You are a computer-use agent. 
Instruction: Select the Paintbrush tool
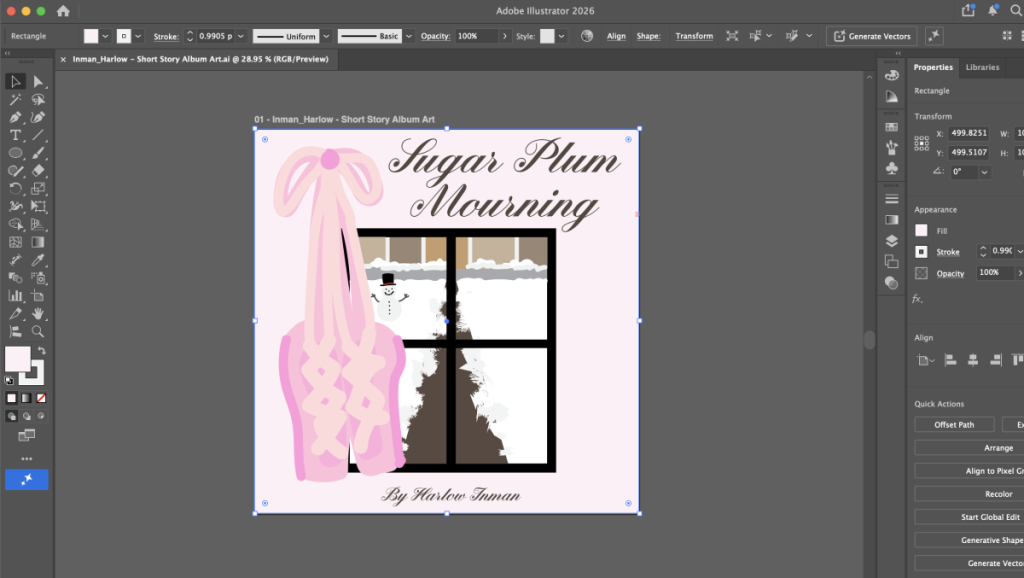coord(38,153)
